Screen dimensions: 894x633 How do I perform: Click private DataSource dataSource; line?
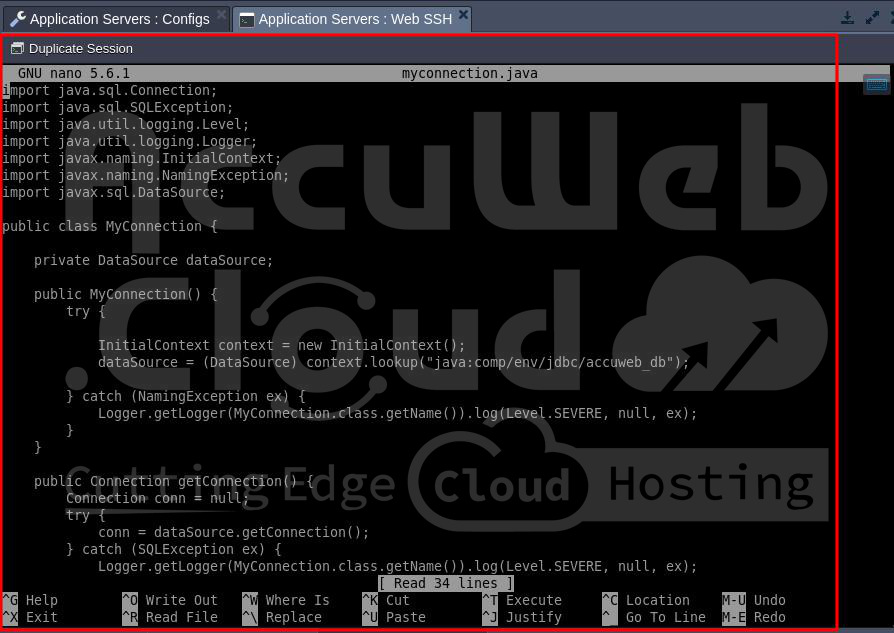[153, 260]
